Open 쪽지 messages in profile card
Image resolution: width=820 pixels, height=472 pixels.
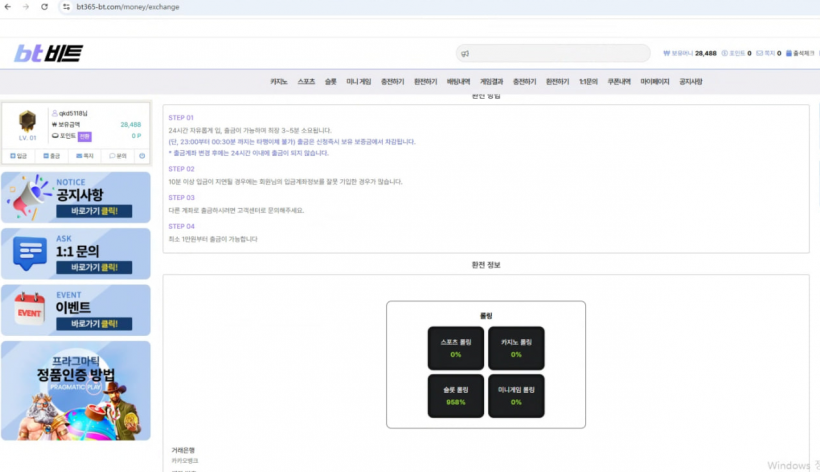(x=85, y=156)
